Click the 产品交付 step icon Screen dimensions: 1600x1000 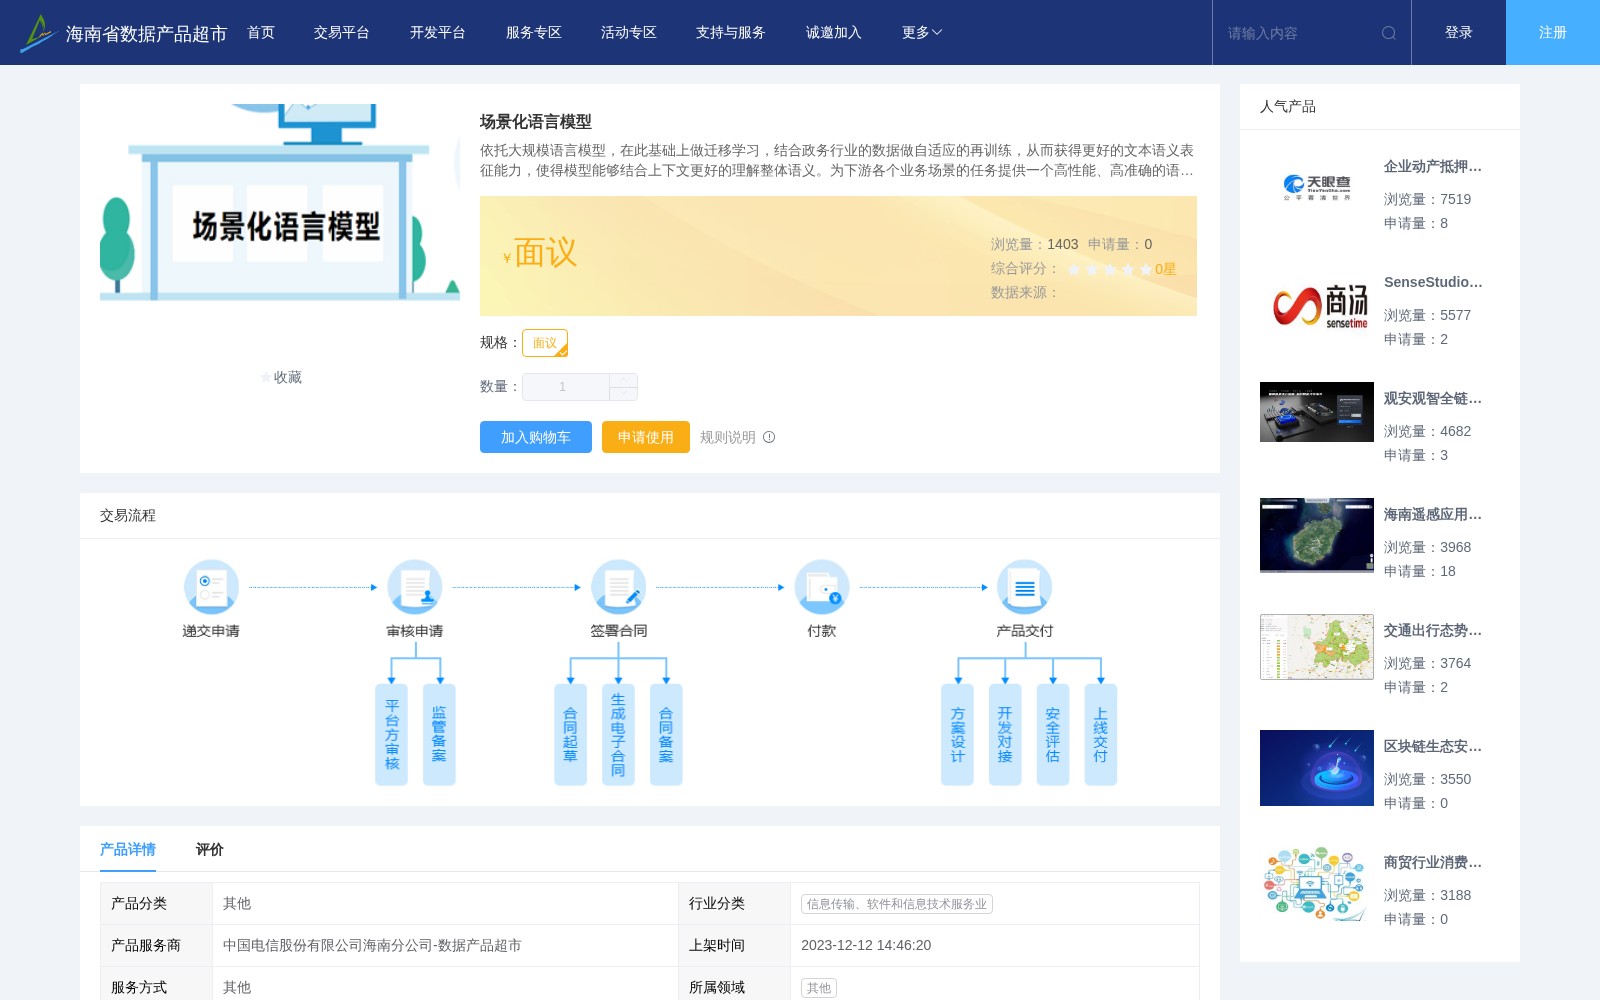1025,587
